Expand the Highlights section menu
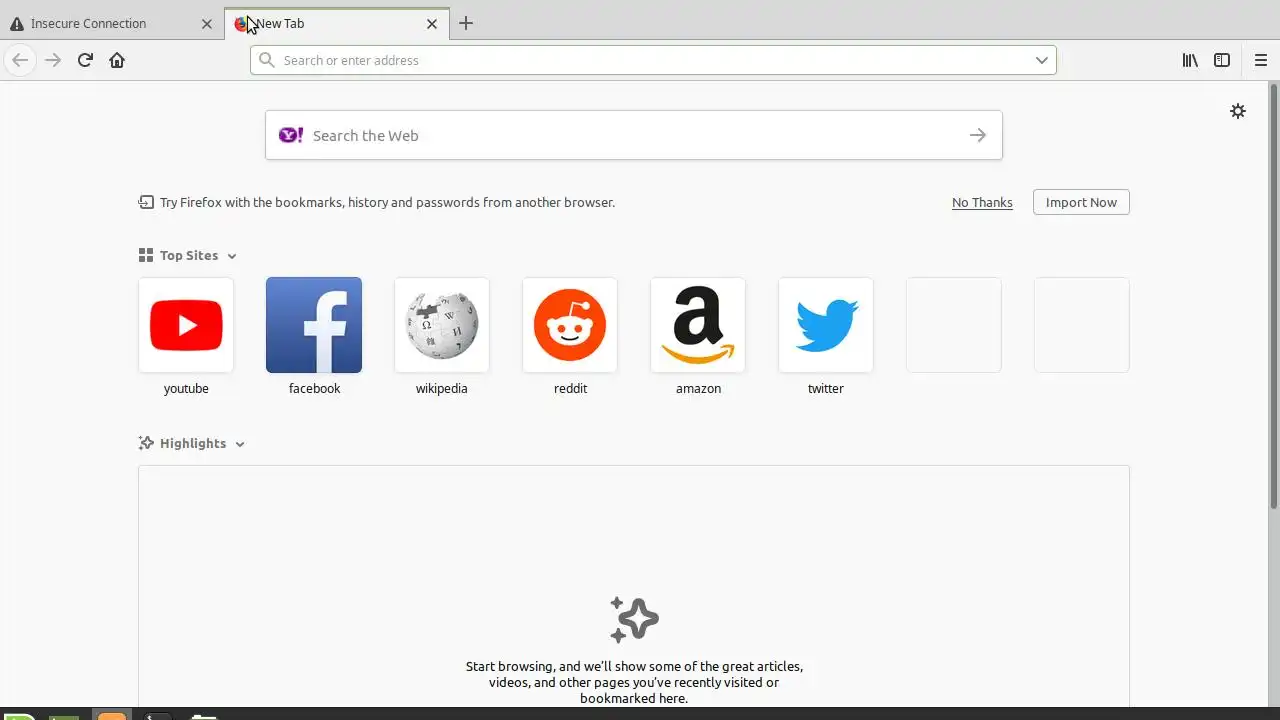Screen dimensions: 1280x720 (x=240, y=444)
